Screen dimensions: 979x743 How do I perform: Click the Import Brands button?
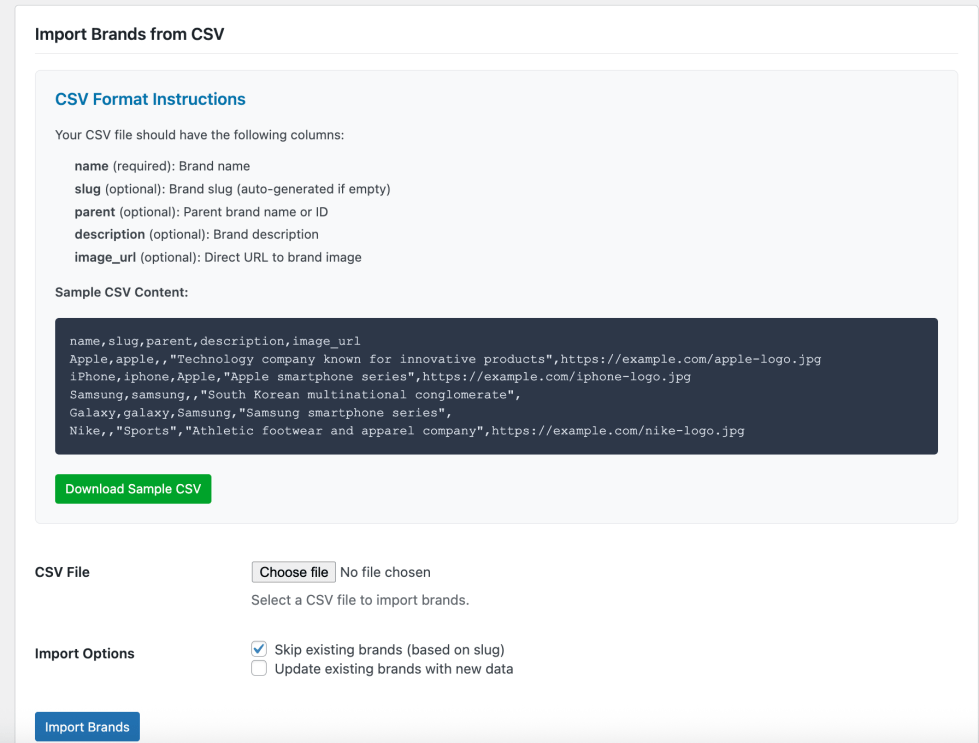(x=87, y=727)
